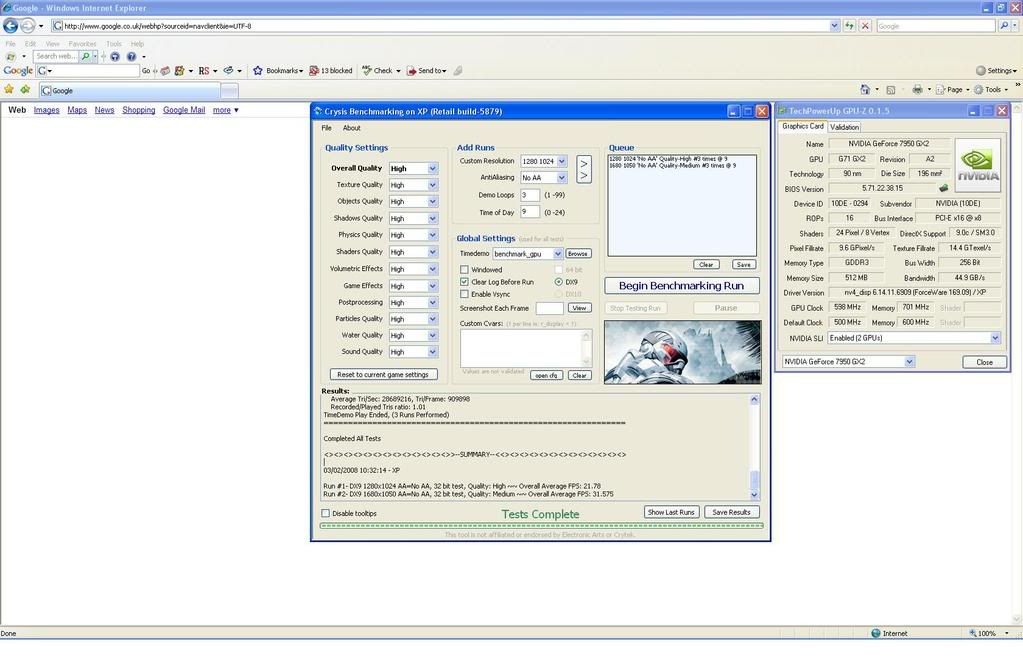This screenshot has width=1023, height=670.
Task: Open the Texture Quality dropdown
Action: coord(432,185)
